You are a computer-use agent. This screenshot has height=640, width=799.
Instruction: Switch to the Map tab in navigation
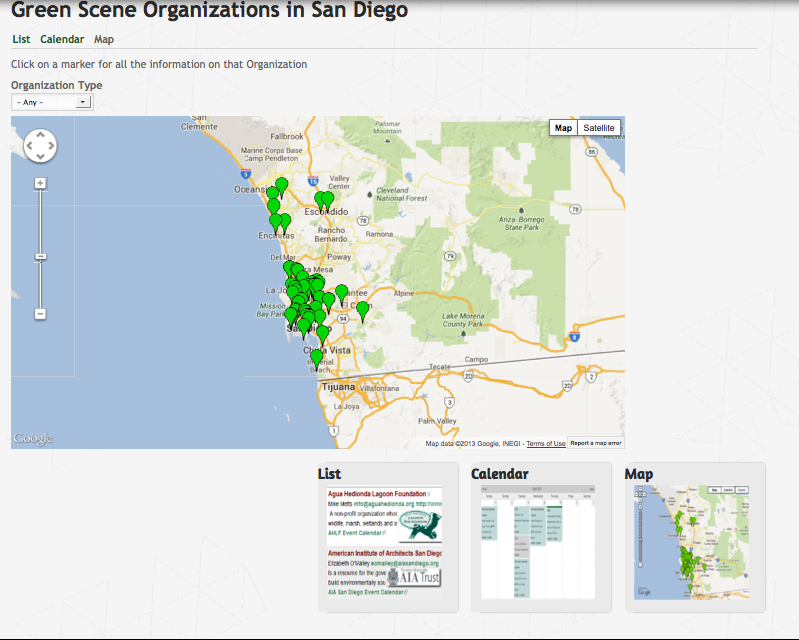click(x=104, y=40)
